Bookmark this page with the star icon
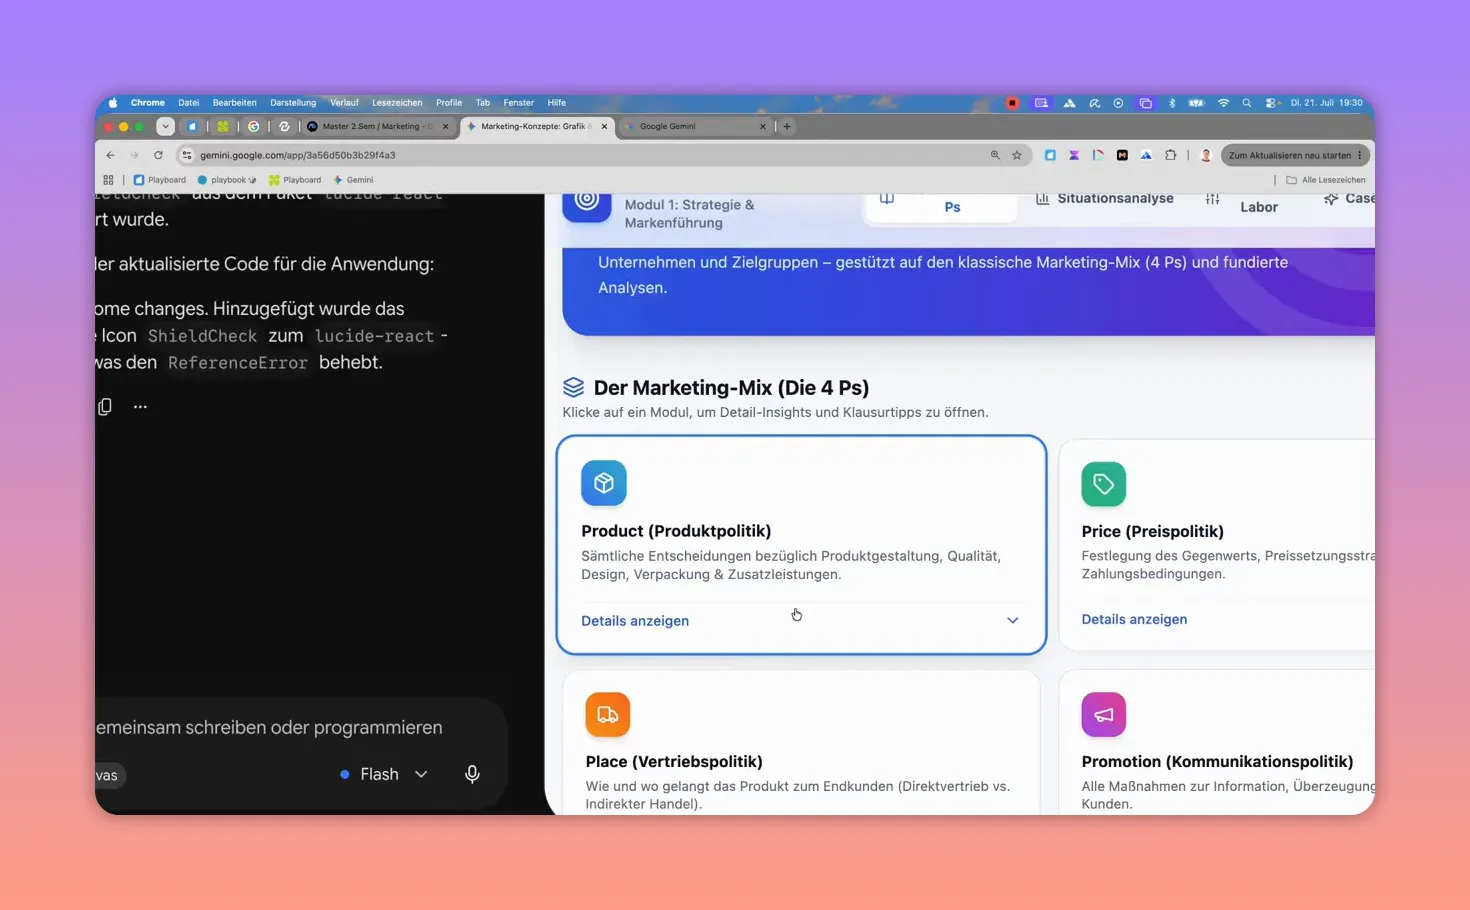Viewport: 1470px width, 910px height. [x=1017, y=155]
